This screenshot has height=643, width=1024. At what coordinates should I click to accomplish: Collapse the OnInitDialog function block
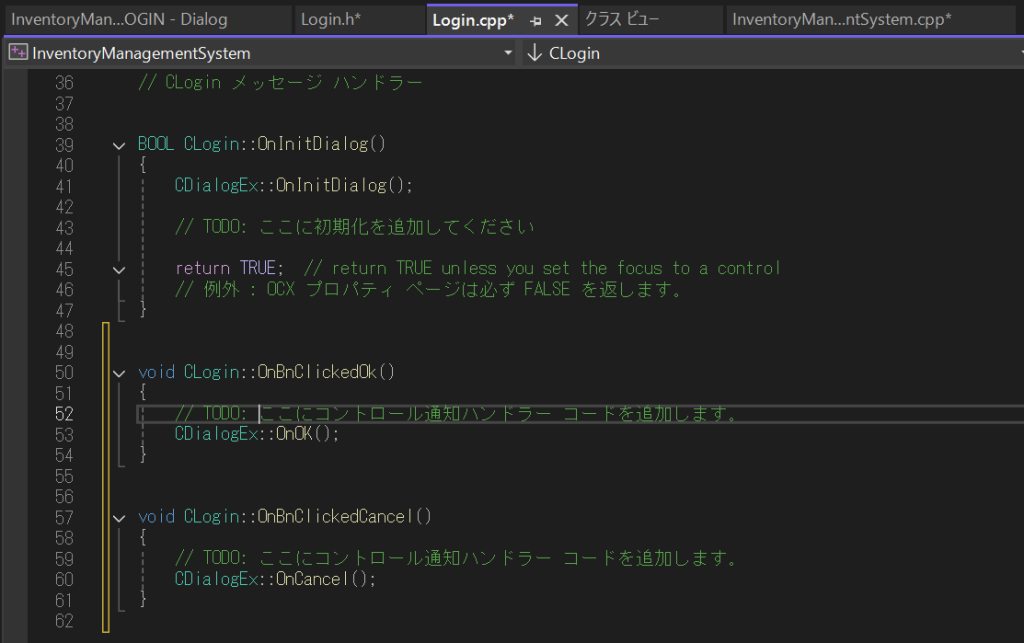coord(120,145)
